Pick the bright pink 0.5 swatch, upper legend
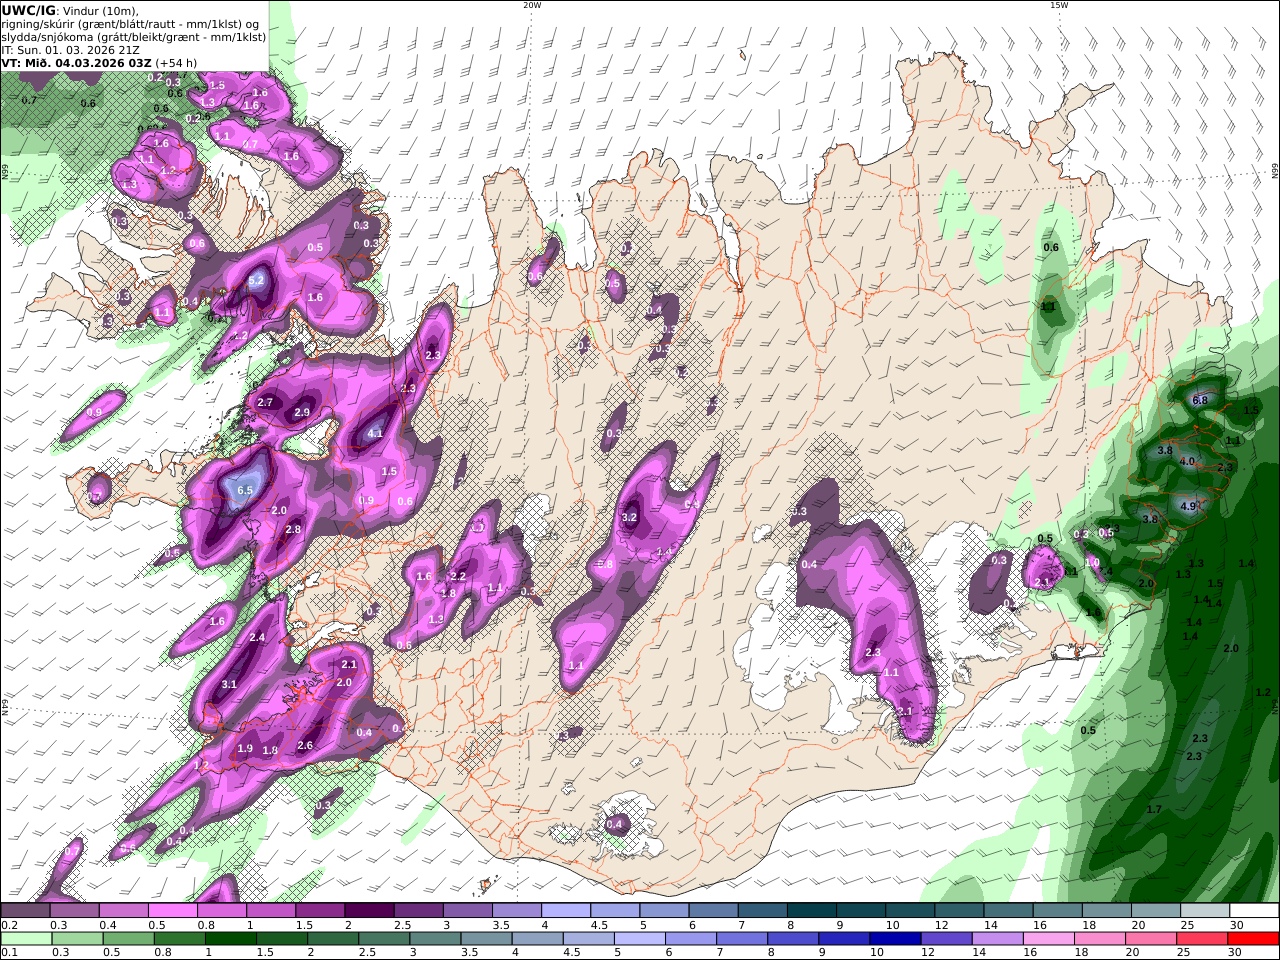 pos(172,911)
